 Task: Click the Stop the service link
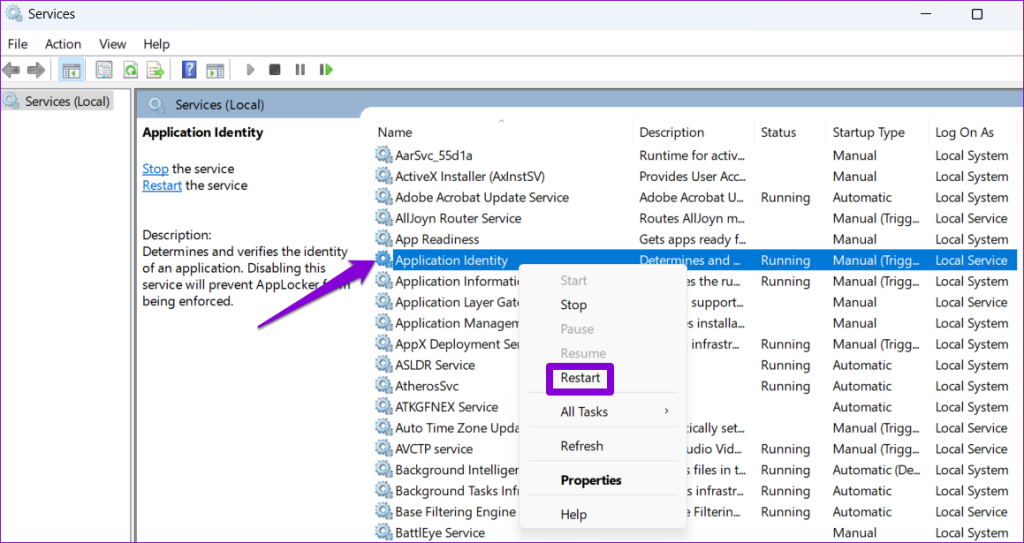tap(155, 169)
